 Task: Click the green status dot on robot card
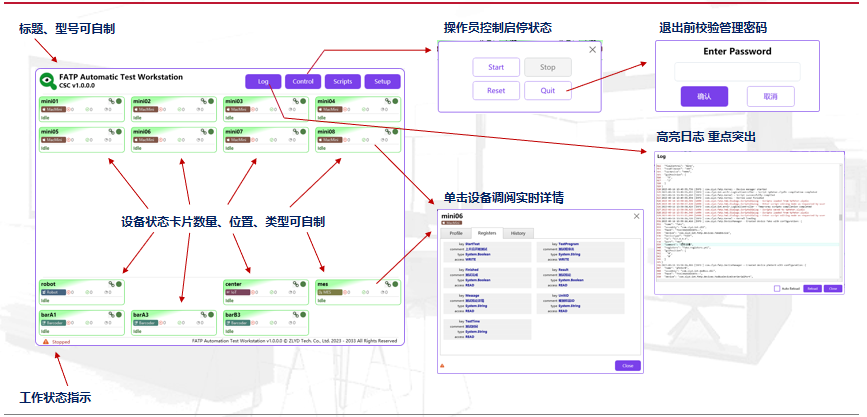pyautogui.click(x=118, y=284)
